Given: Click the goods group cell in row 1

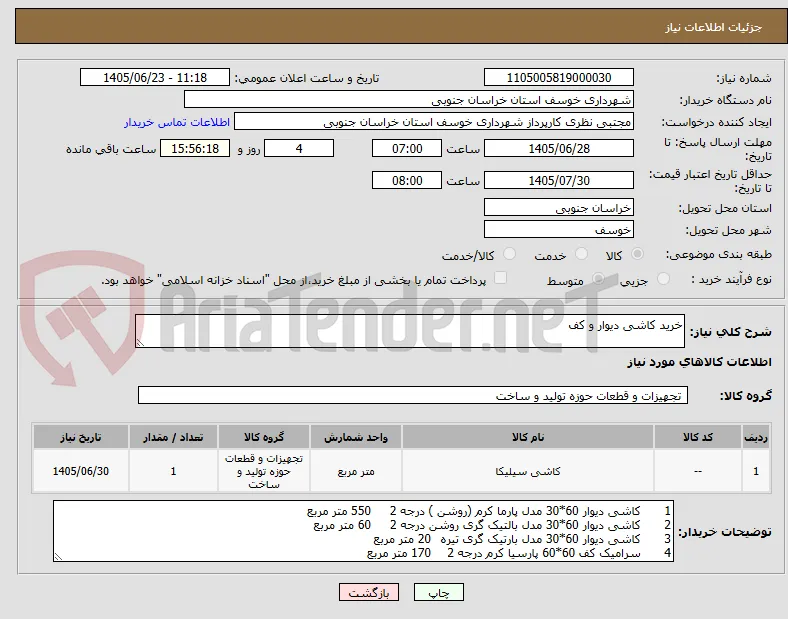Looking at the screenshot, I should click(264, 471).
